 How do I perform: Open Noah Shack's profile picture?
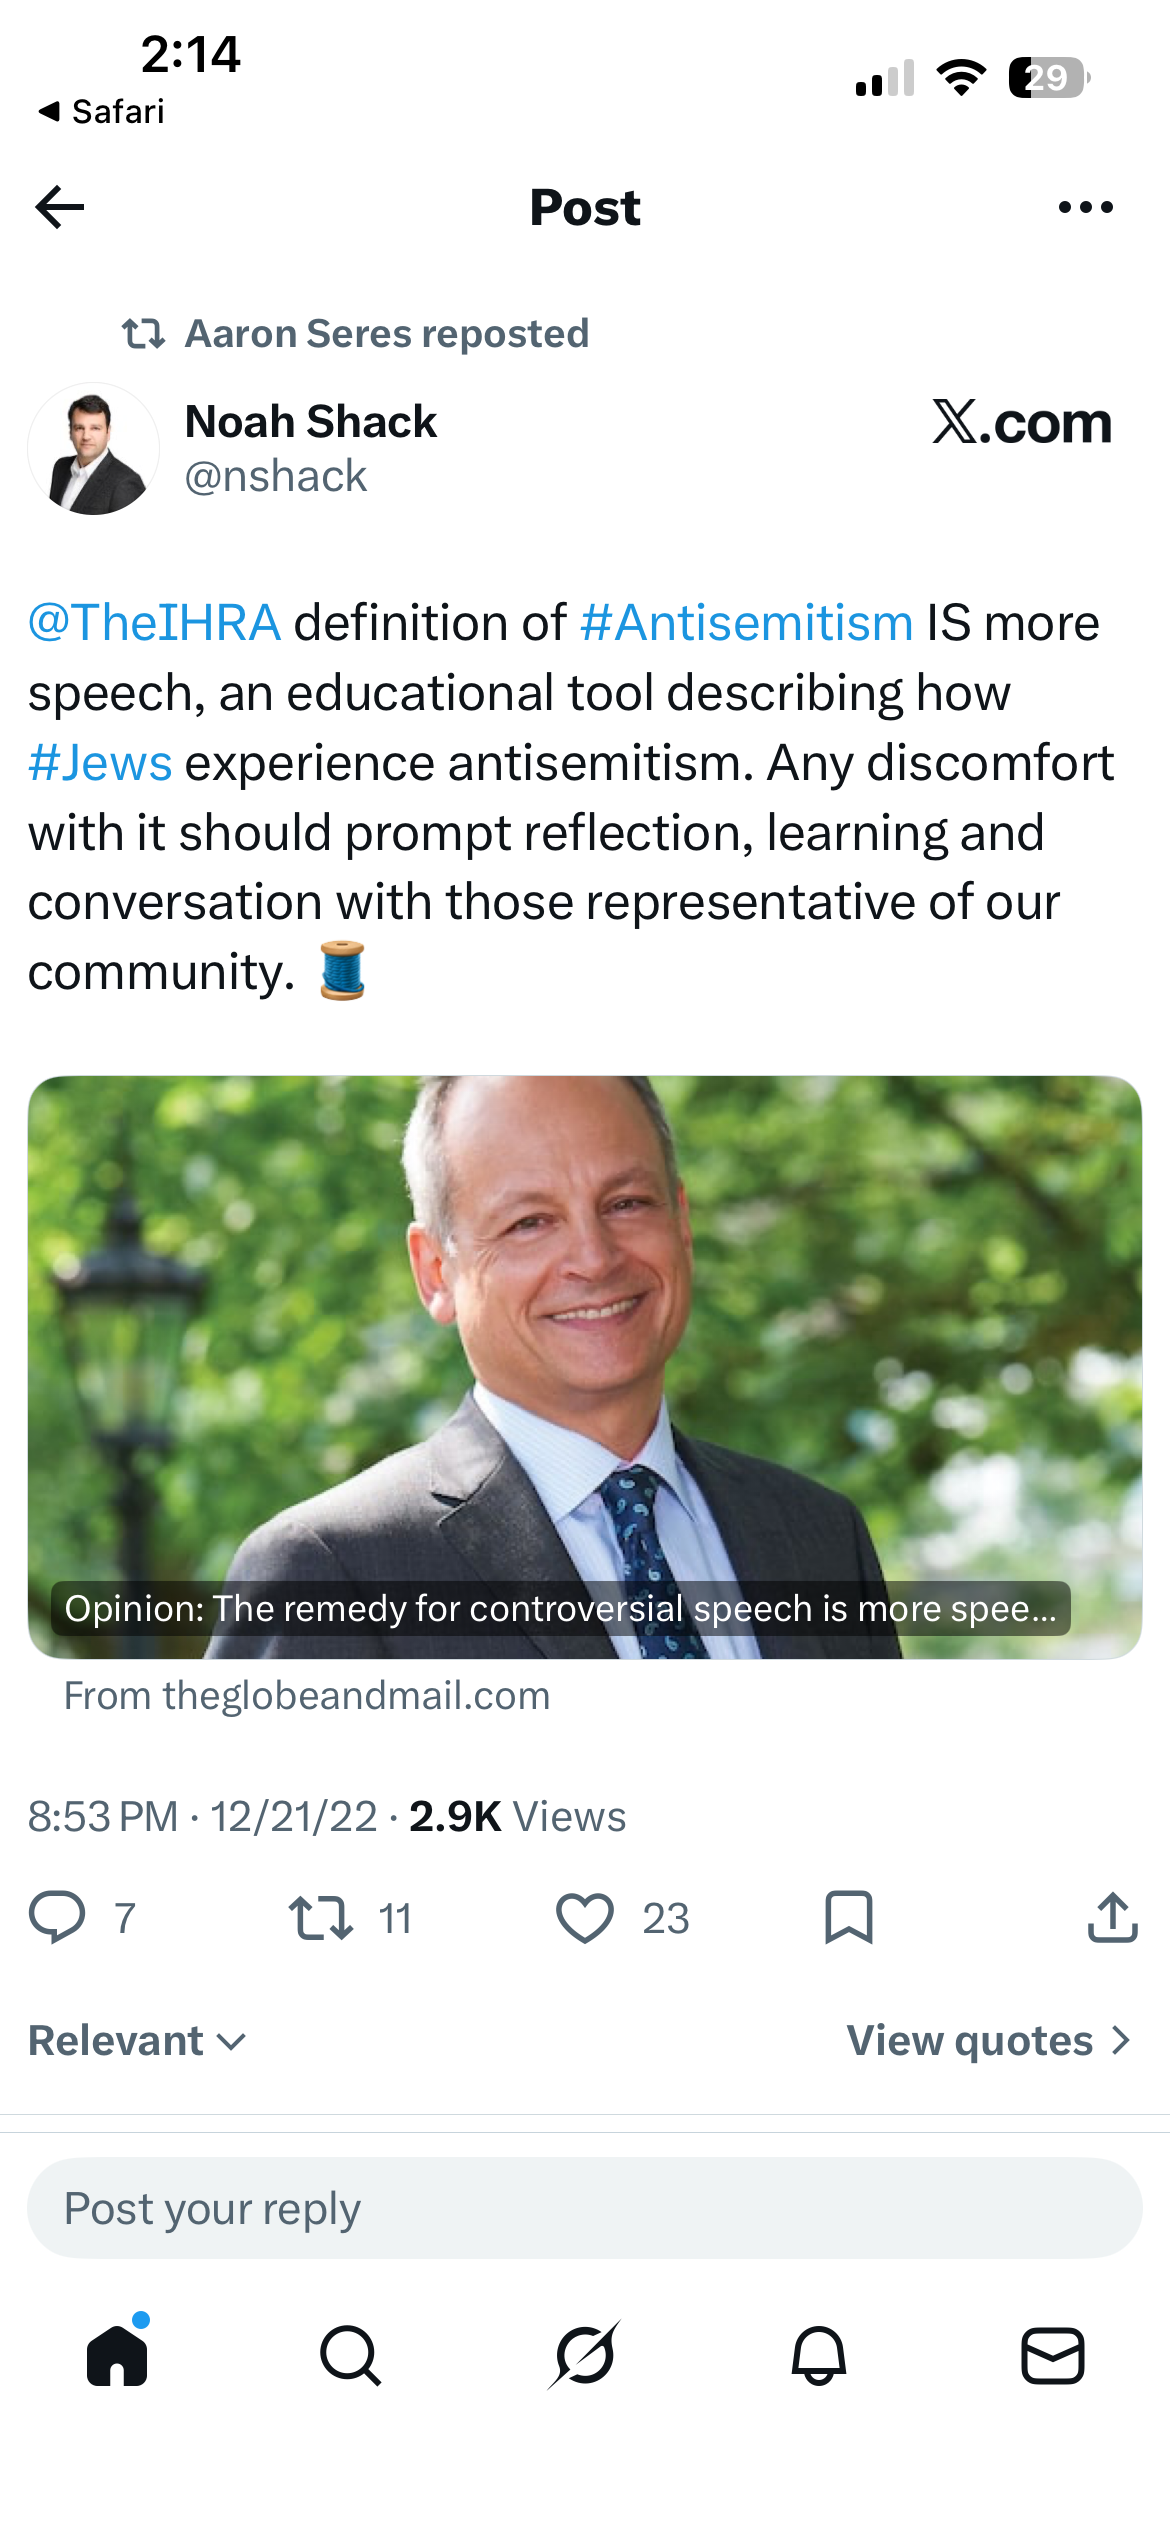[94, 449]
